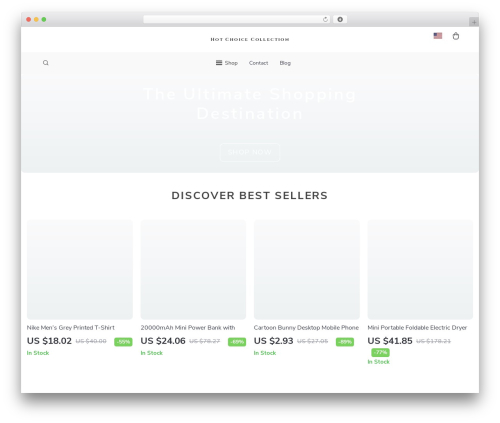Click the SHOP NOW button
The image size is (500, 423).
pyautogui.click(x=250, y=152)
